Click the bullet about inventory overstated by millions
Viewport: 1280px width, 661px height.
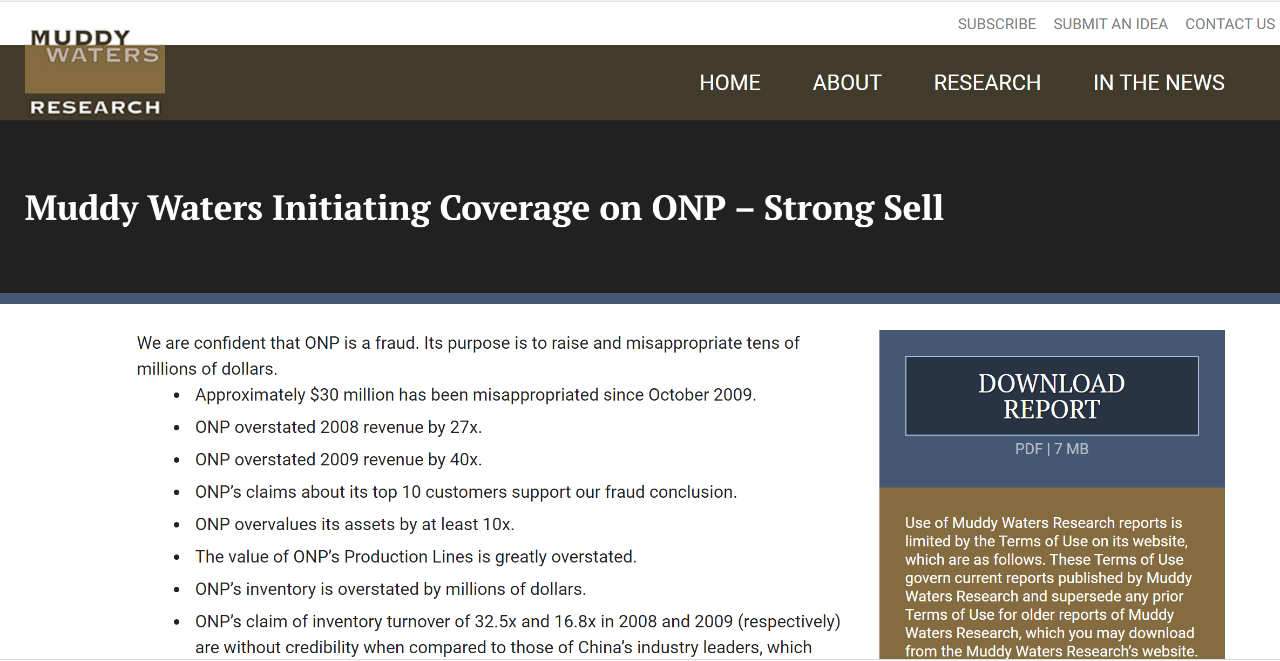(390, 589)
